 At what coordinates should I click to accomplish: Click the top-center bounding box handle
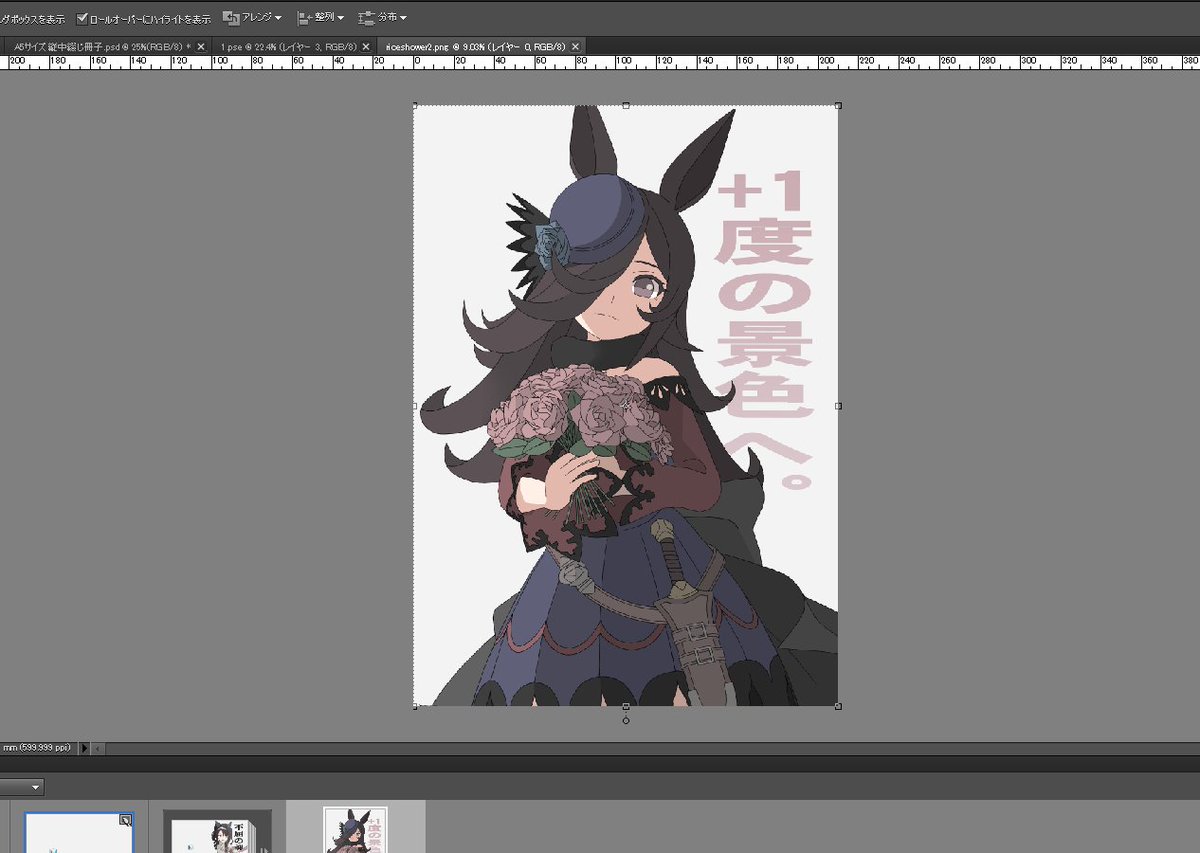click(x=626, y=105)
